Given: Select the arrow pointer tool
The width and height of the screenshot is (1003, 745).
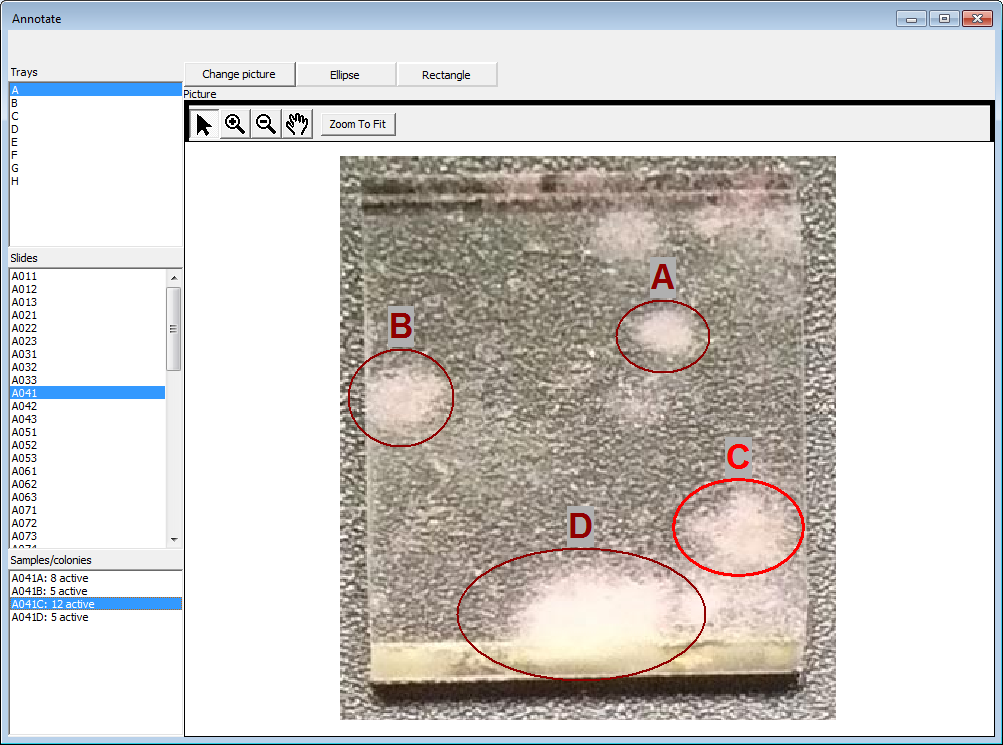Looking at the screenshot, I should point(204,124).
